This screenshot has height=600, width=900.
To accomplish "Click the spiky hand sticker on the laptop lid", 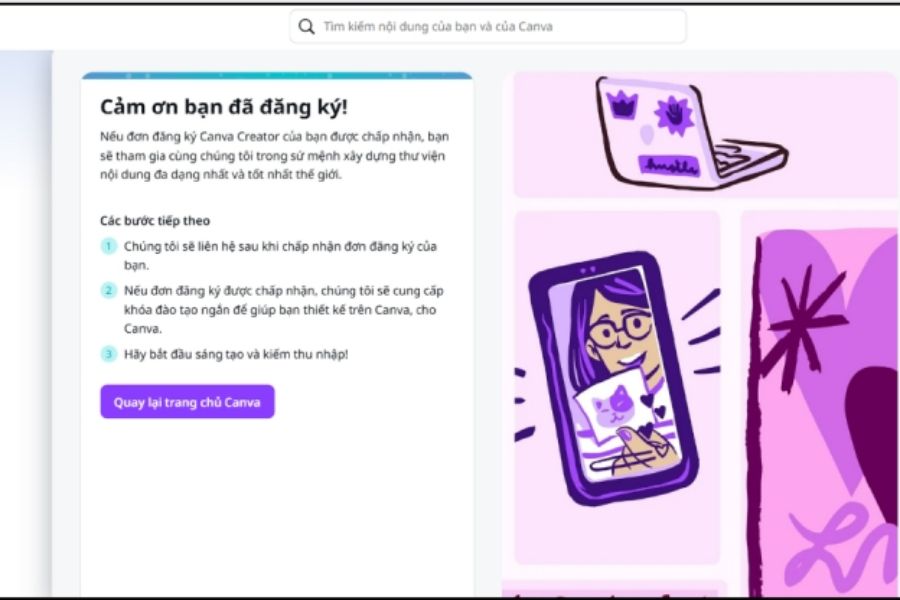I will click(673, 115).
